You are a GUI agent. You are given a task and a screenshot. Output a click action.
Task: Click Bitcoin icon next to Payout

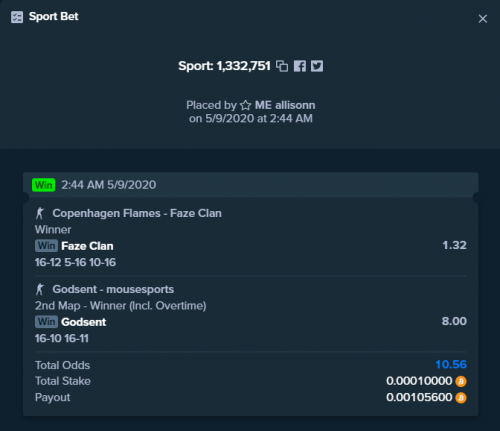(x=461, y=398)
